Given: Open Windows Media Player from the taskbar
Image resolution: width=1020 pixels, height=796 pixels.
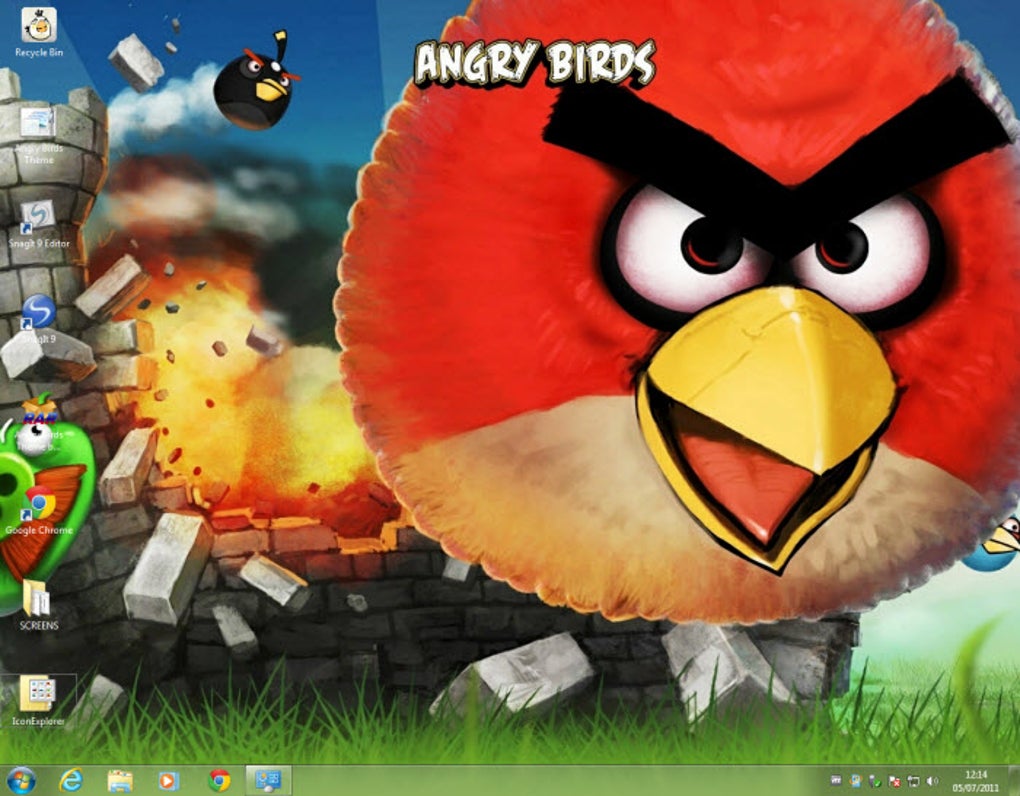Looking at the screenshot, I should 168,780.
